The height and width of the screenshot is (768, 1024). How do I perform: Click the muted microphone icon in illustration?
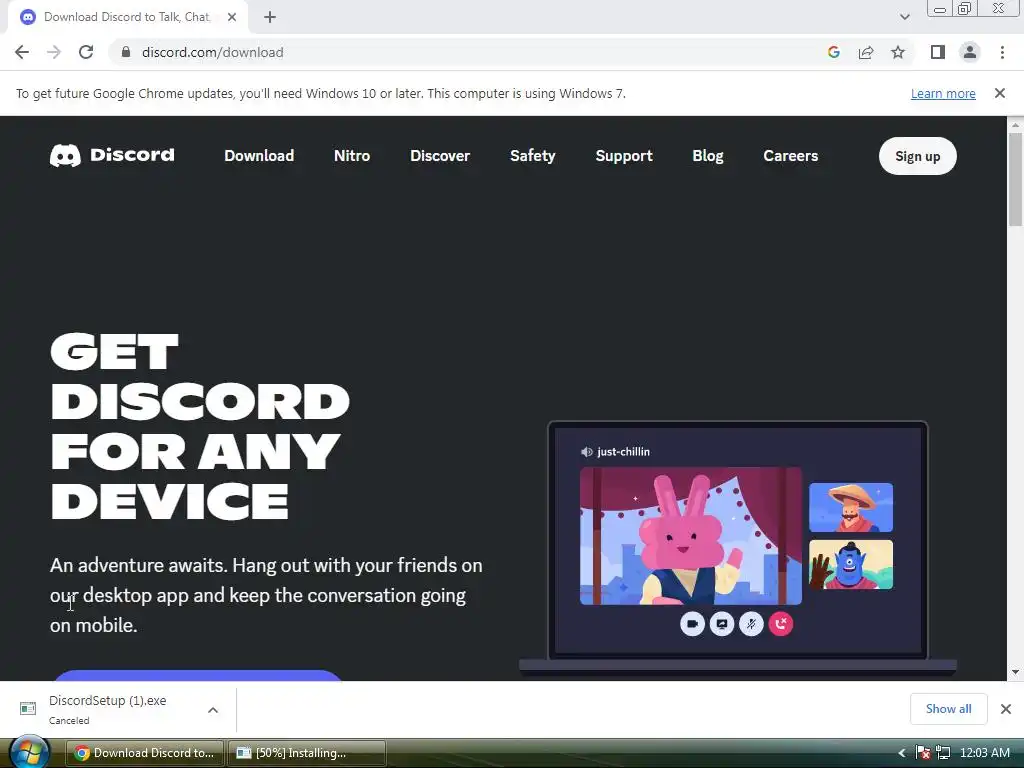pos(751,624)
